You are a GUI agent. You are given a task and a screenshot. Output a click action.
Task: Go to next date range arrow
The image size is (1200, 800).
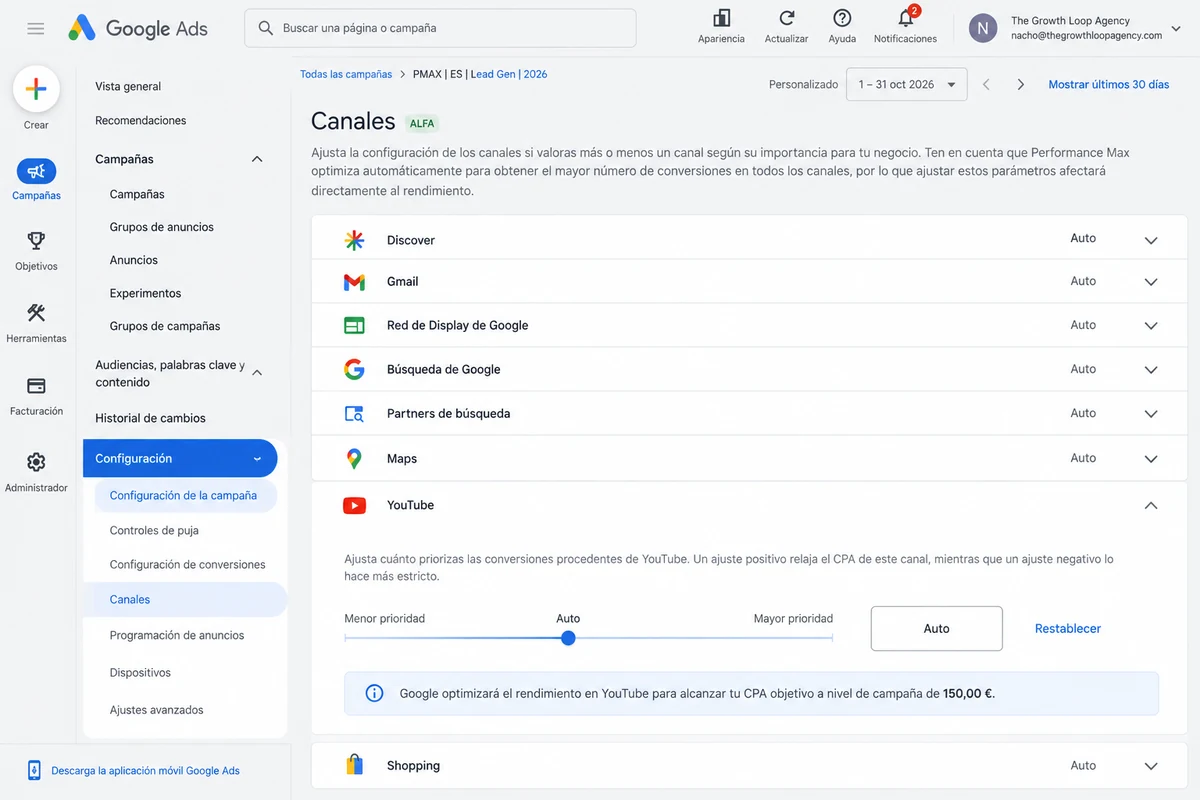[1020, 85]
